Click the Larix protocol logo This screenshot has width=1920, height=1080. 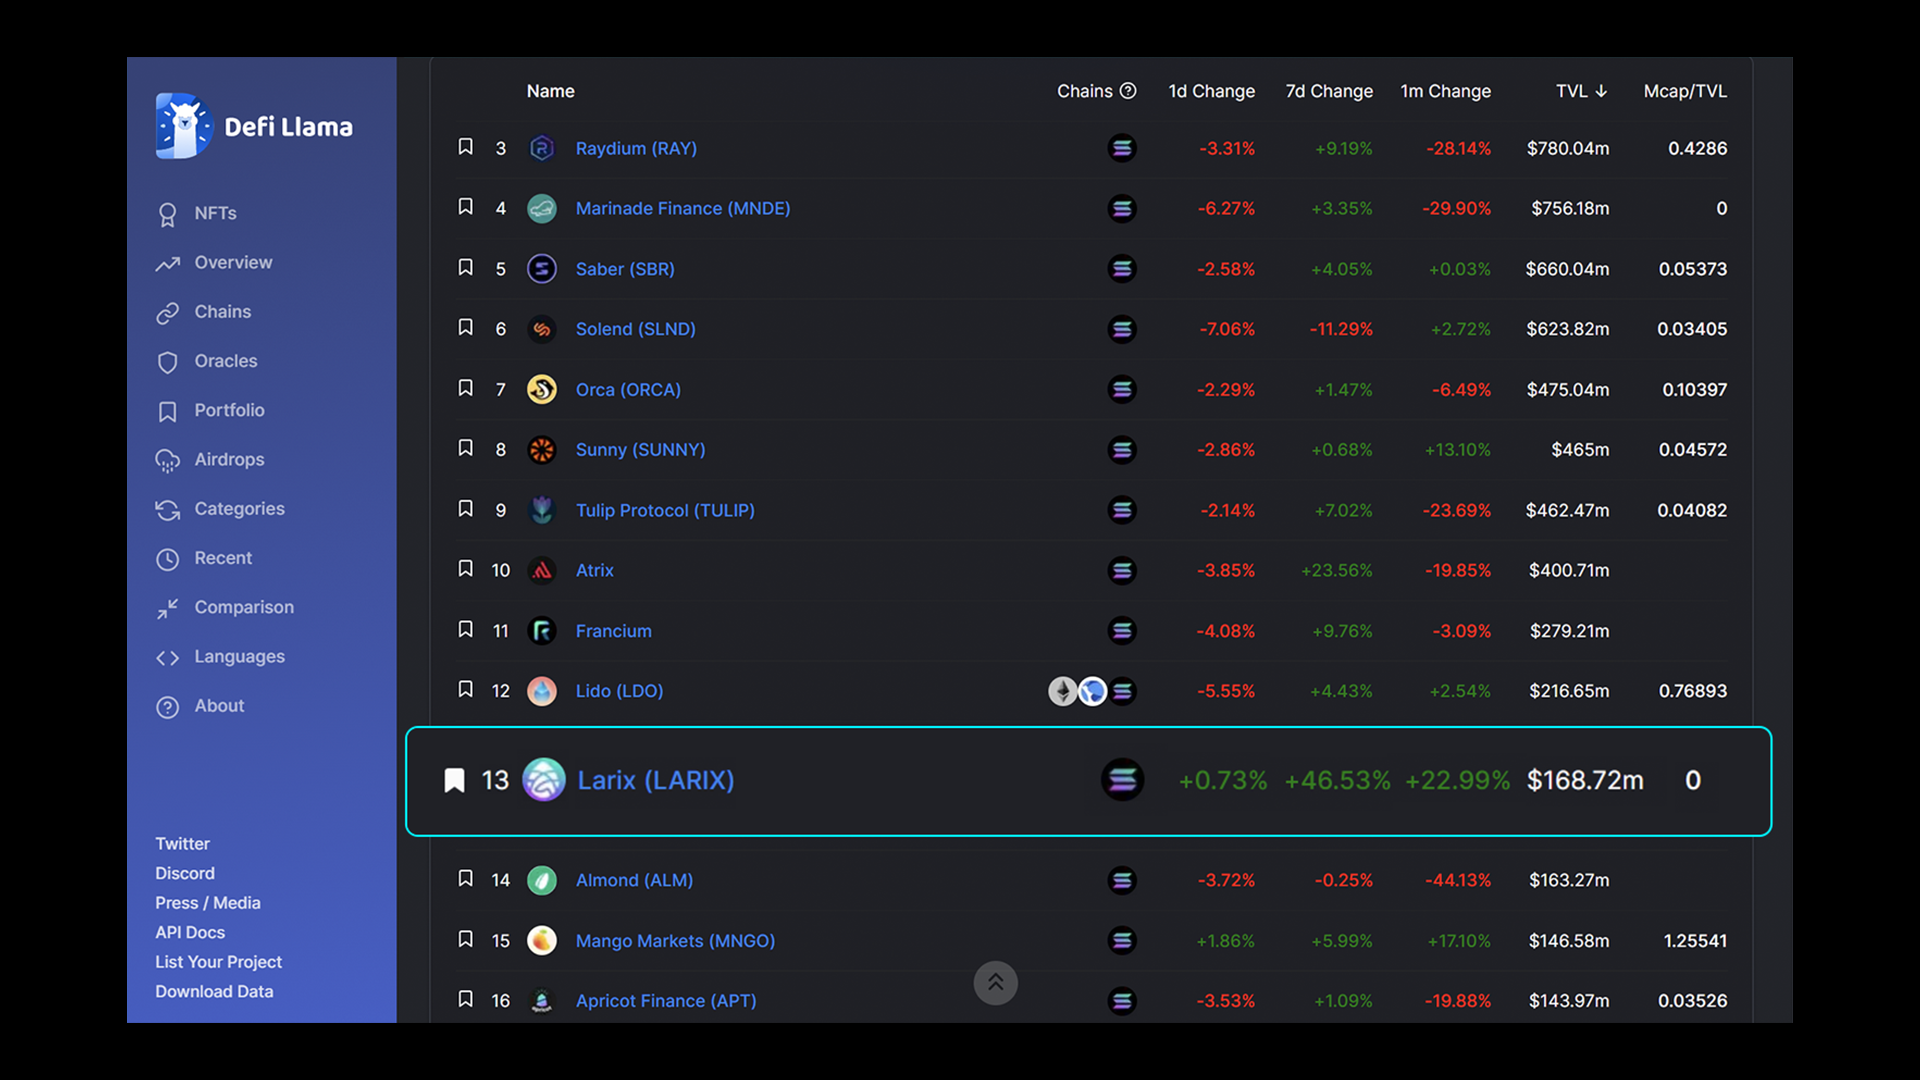(x=544, y=780)
